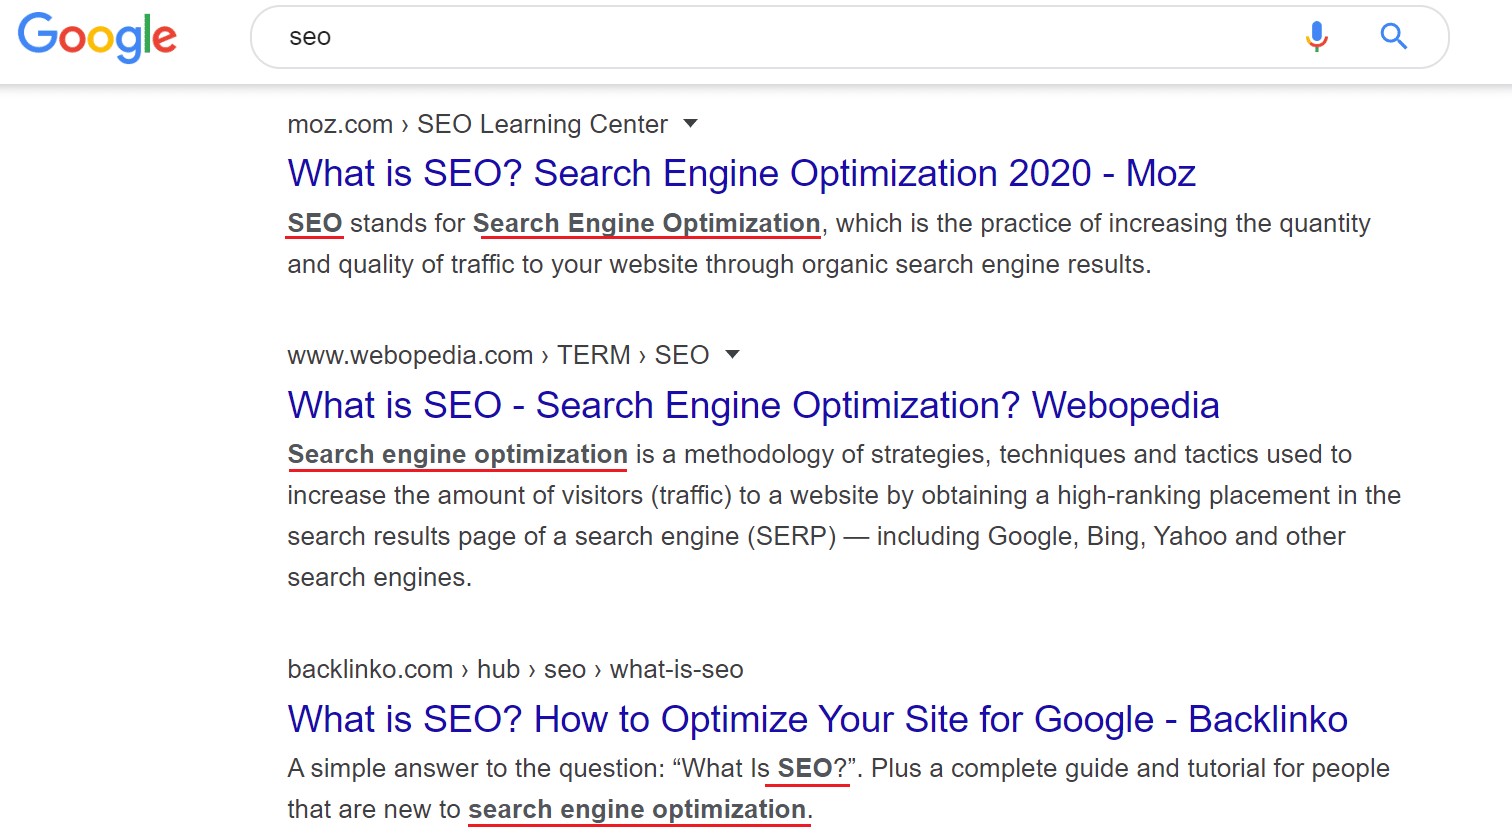This screenshot has width=1512, height=840.
Task: Select the 'SEO Learning Center' breadcrumb segment
Action: tap(541, 124)
